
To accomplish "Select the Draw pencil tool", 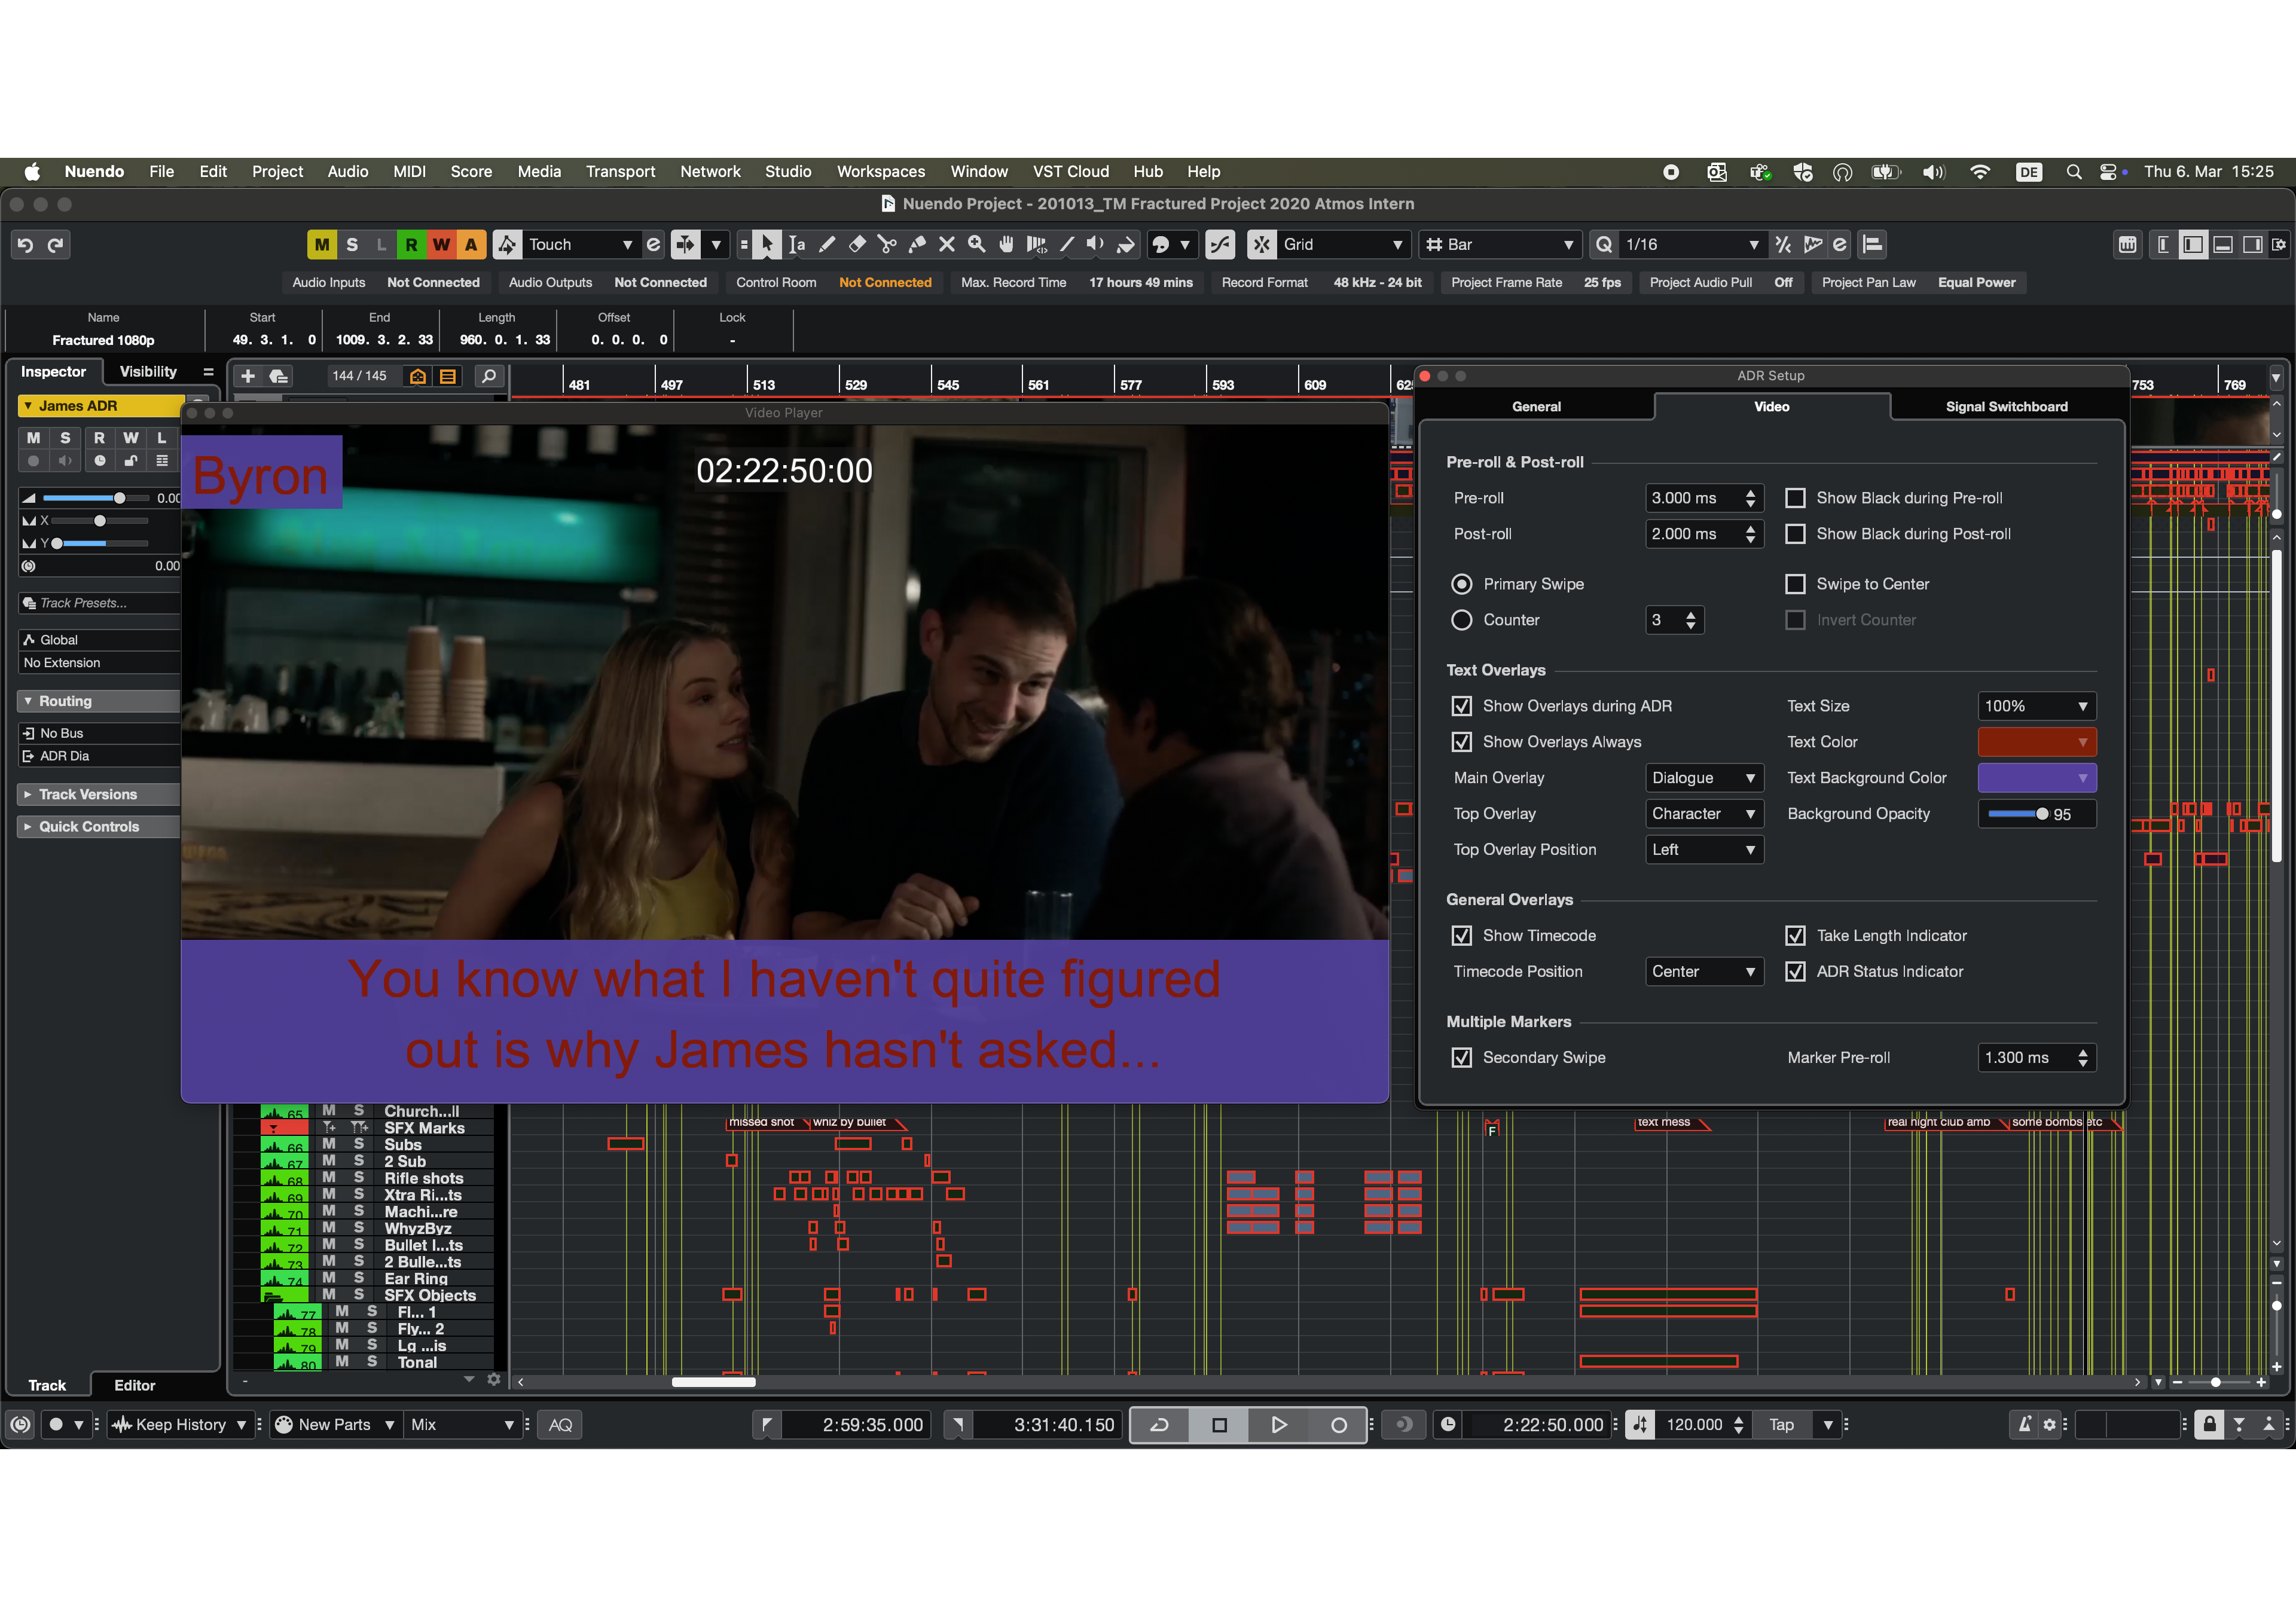I will [827, 244].
